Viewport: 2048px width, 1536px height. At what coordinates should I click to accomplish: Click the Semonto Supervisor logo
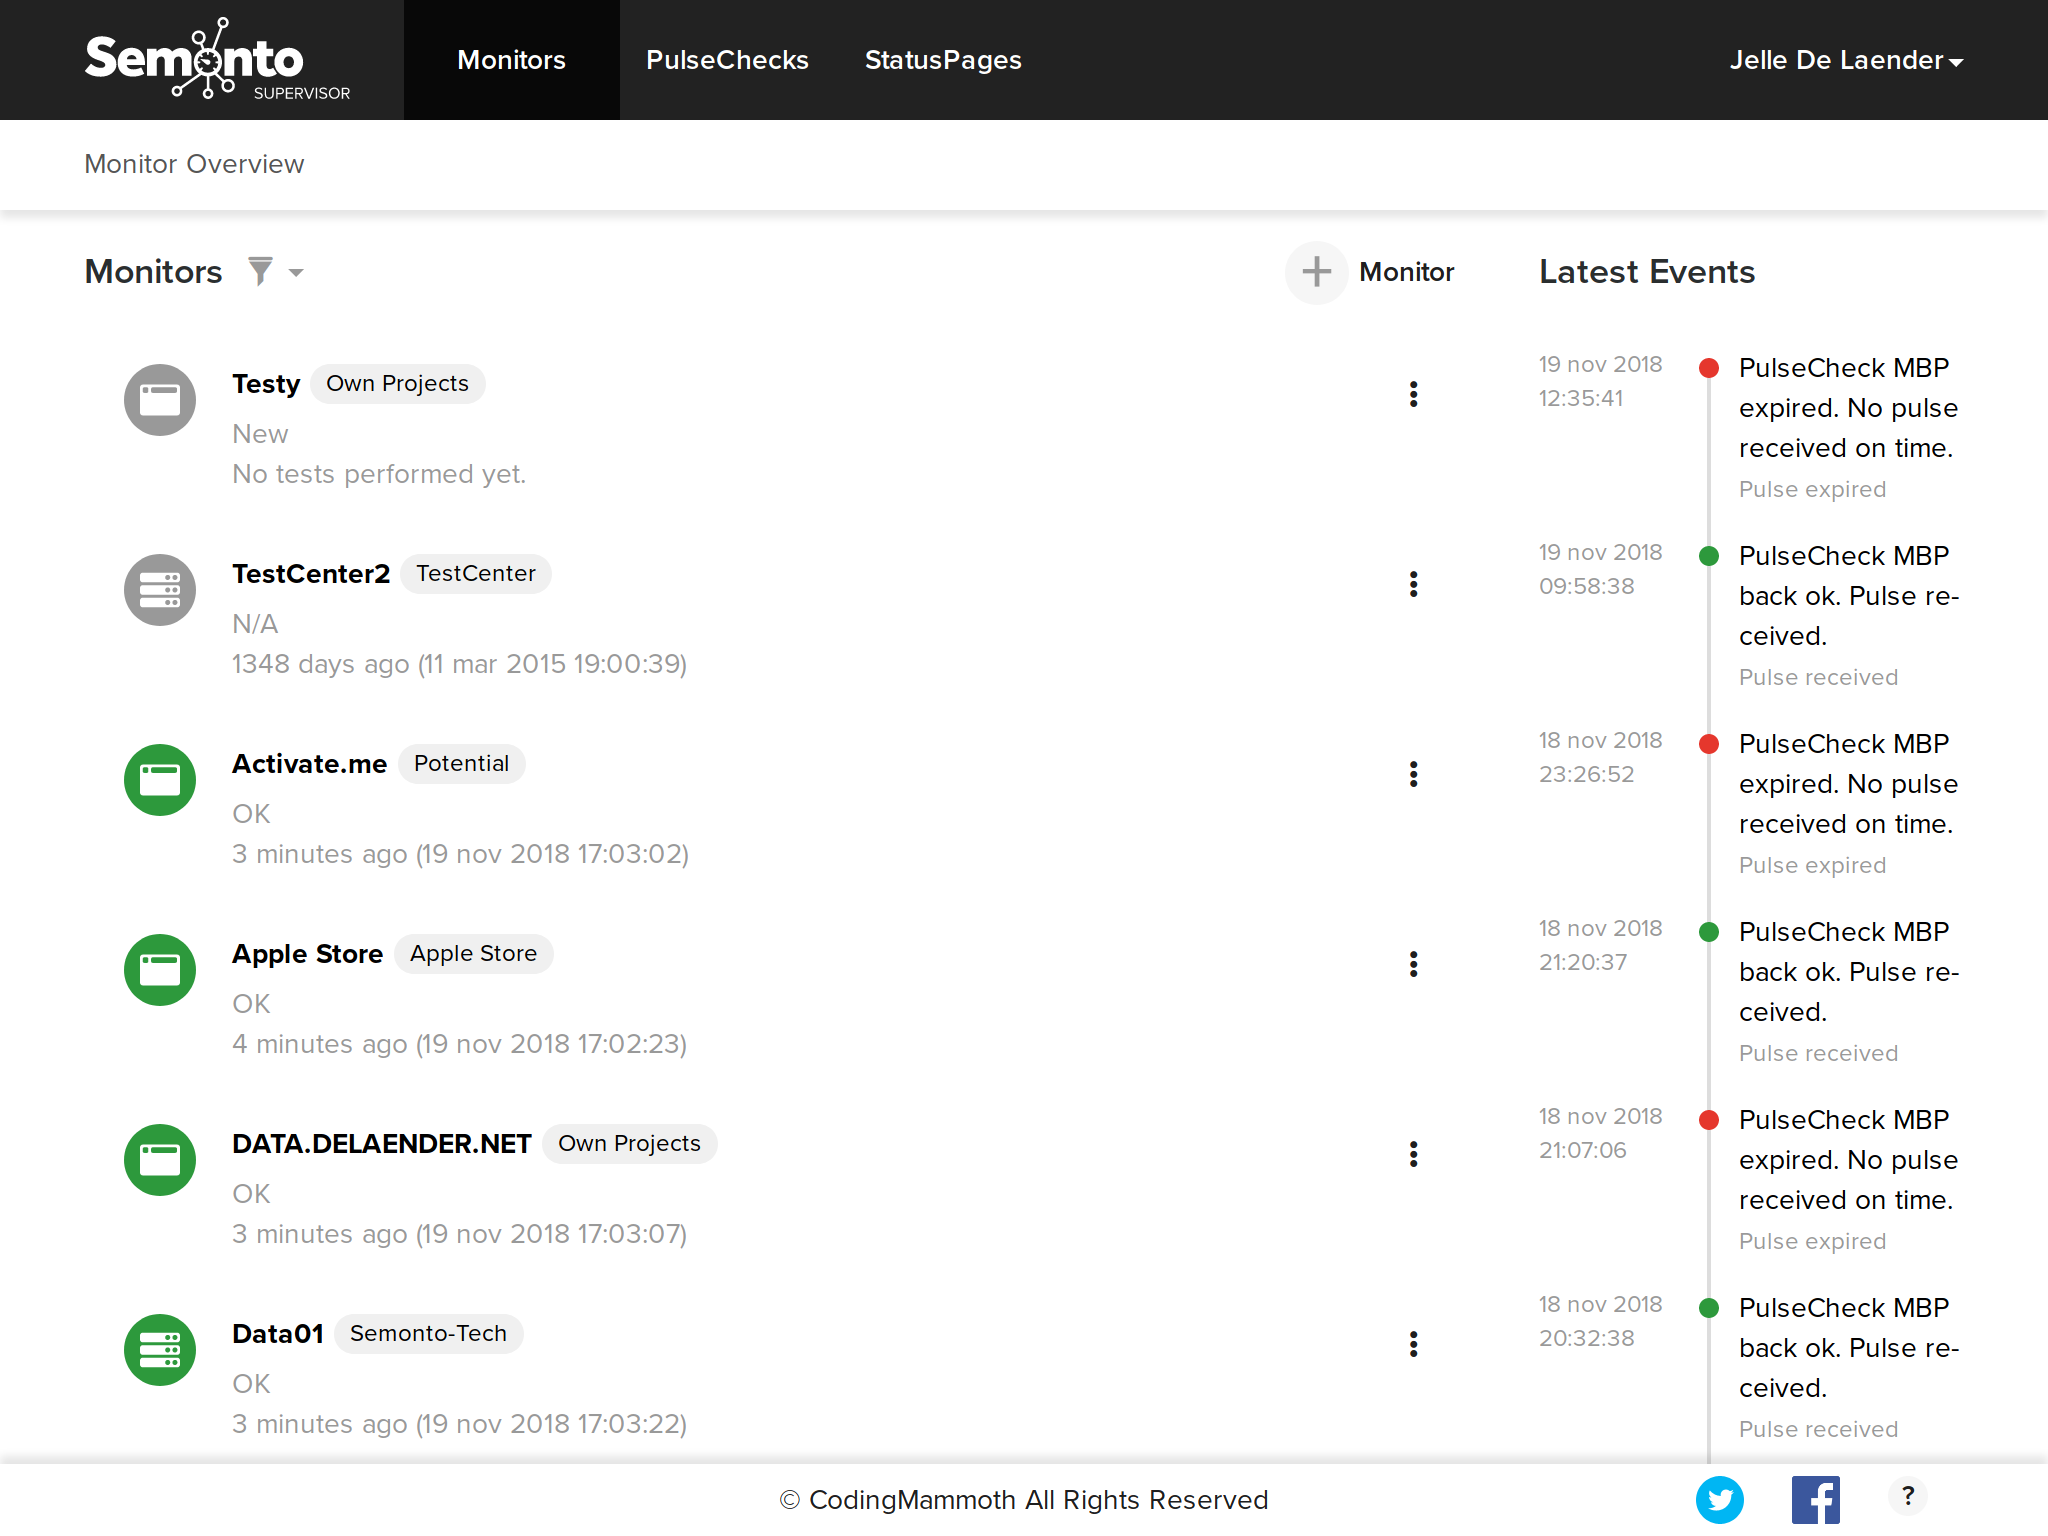(x=218, y=60)
